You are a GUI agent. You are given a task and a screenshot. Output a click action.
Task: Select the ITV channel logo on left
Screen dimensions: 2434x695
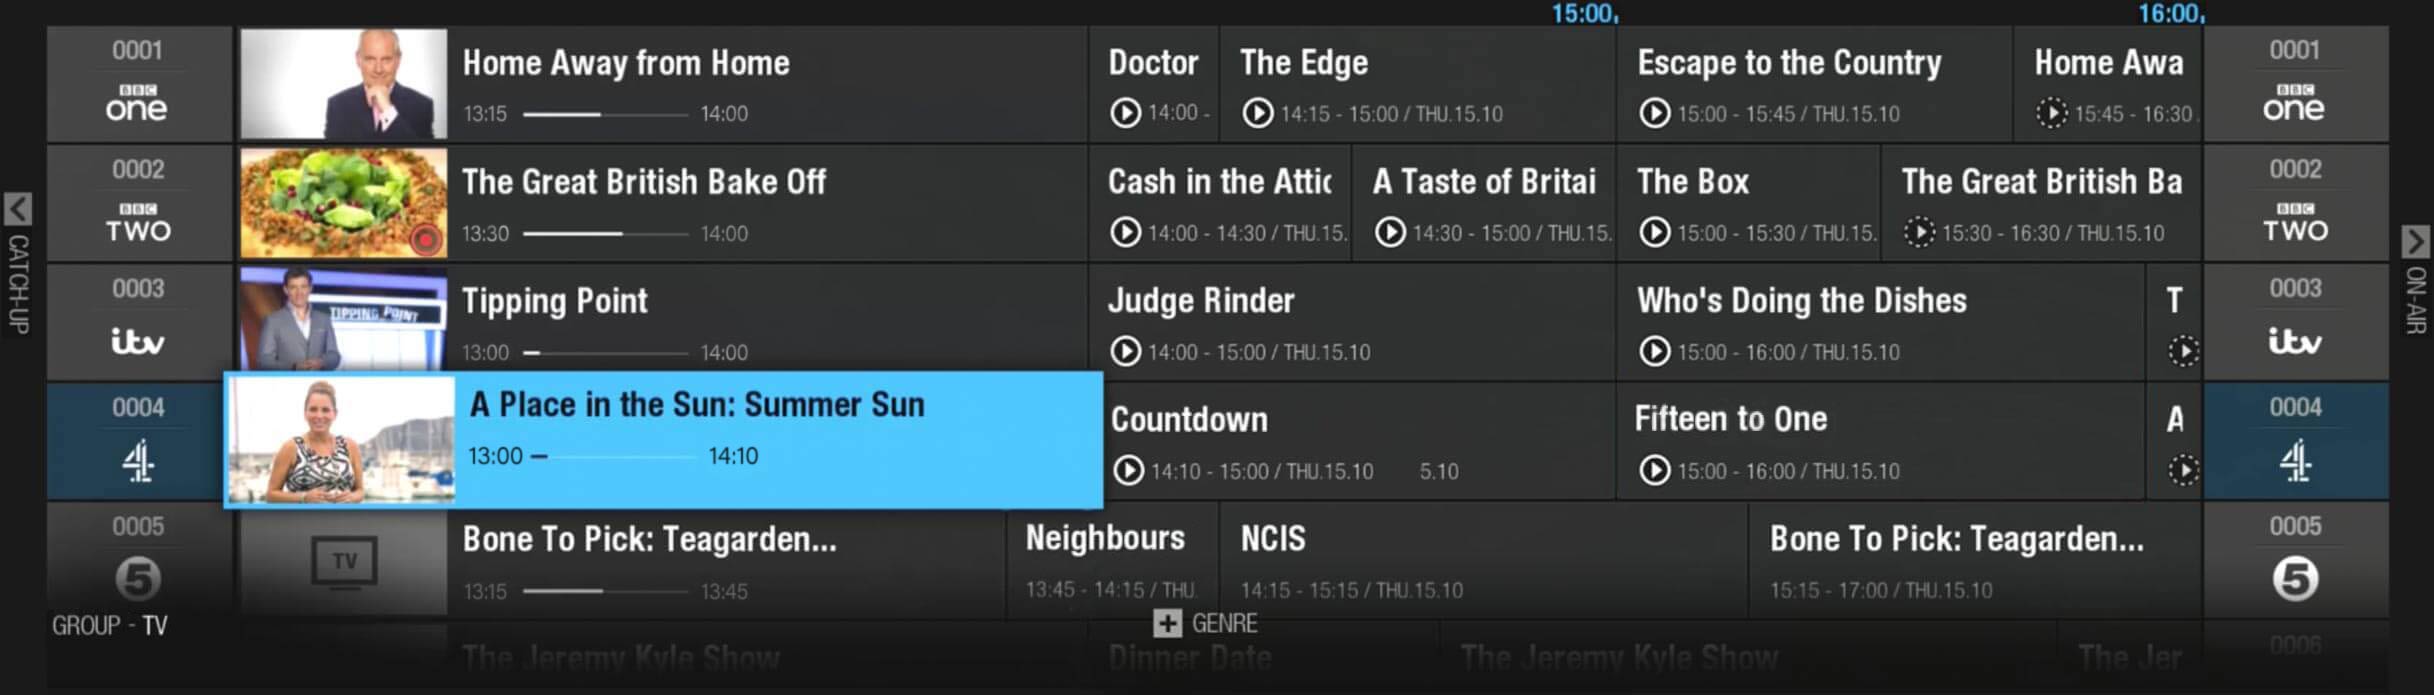point(137,342)
